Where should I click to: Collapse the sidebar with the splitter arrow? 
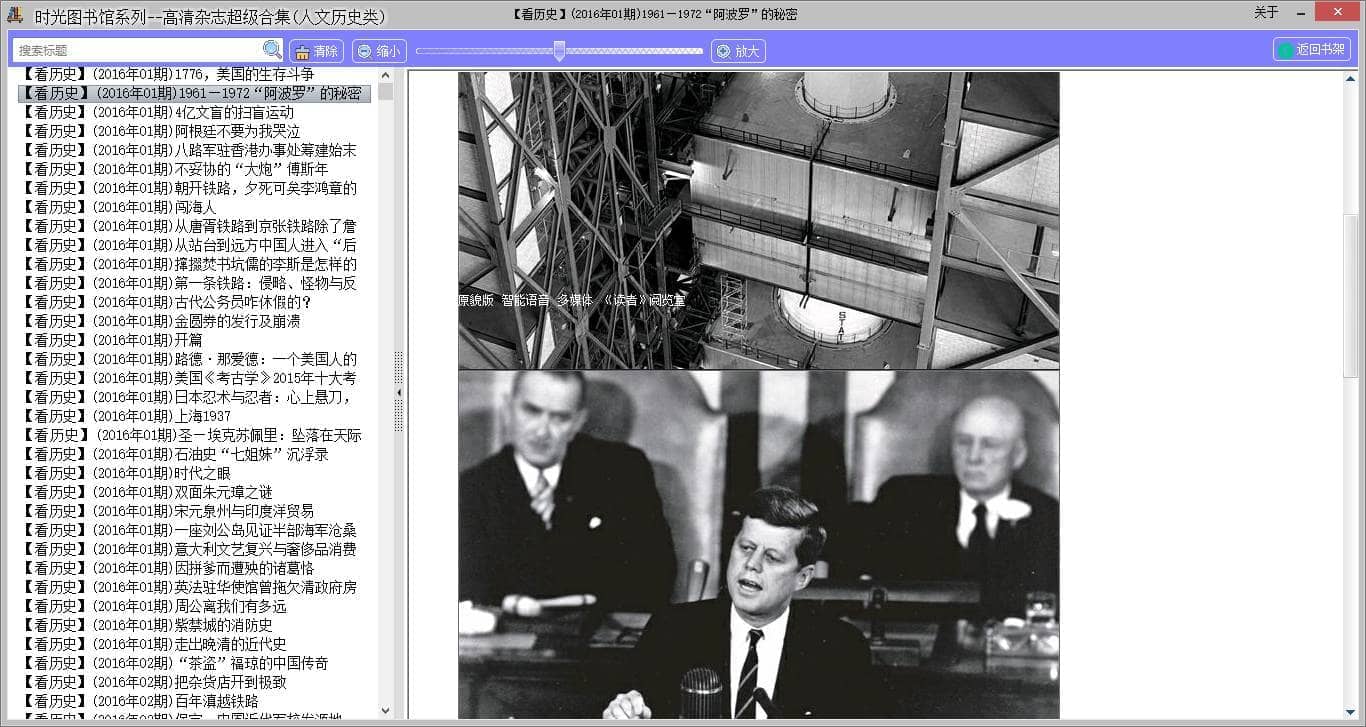(399, 393)
